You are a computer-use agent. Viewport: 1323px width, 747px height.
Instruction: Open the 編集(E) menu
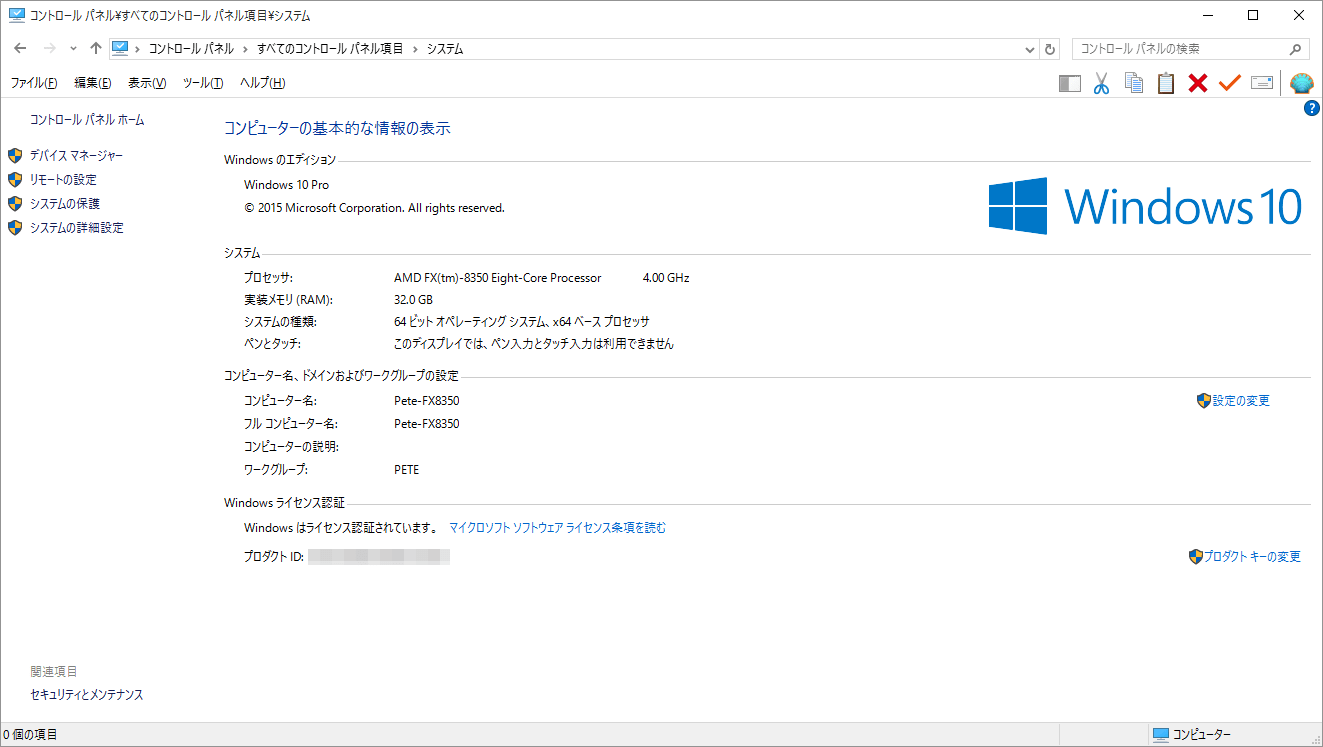[93, 83]
